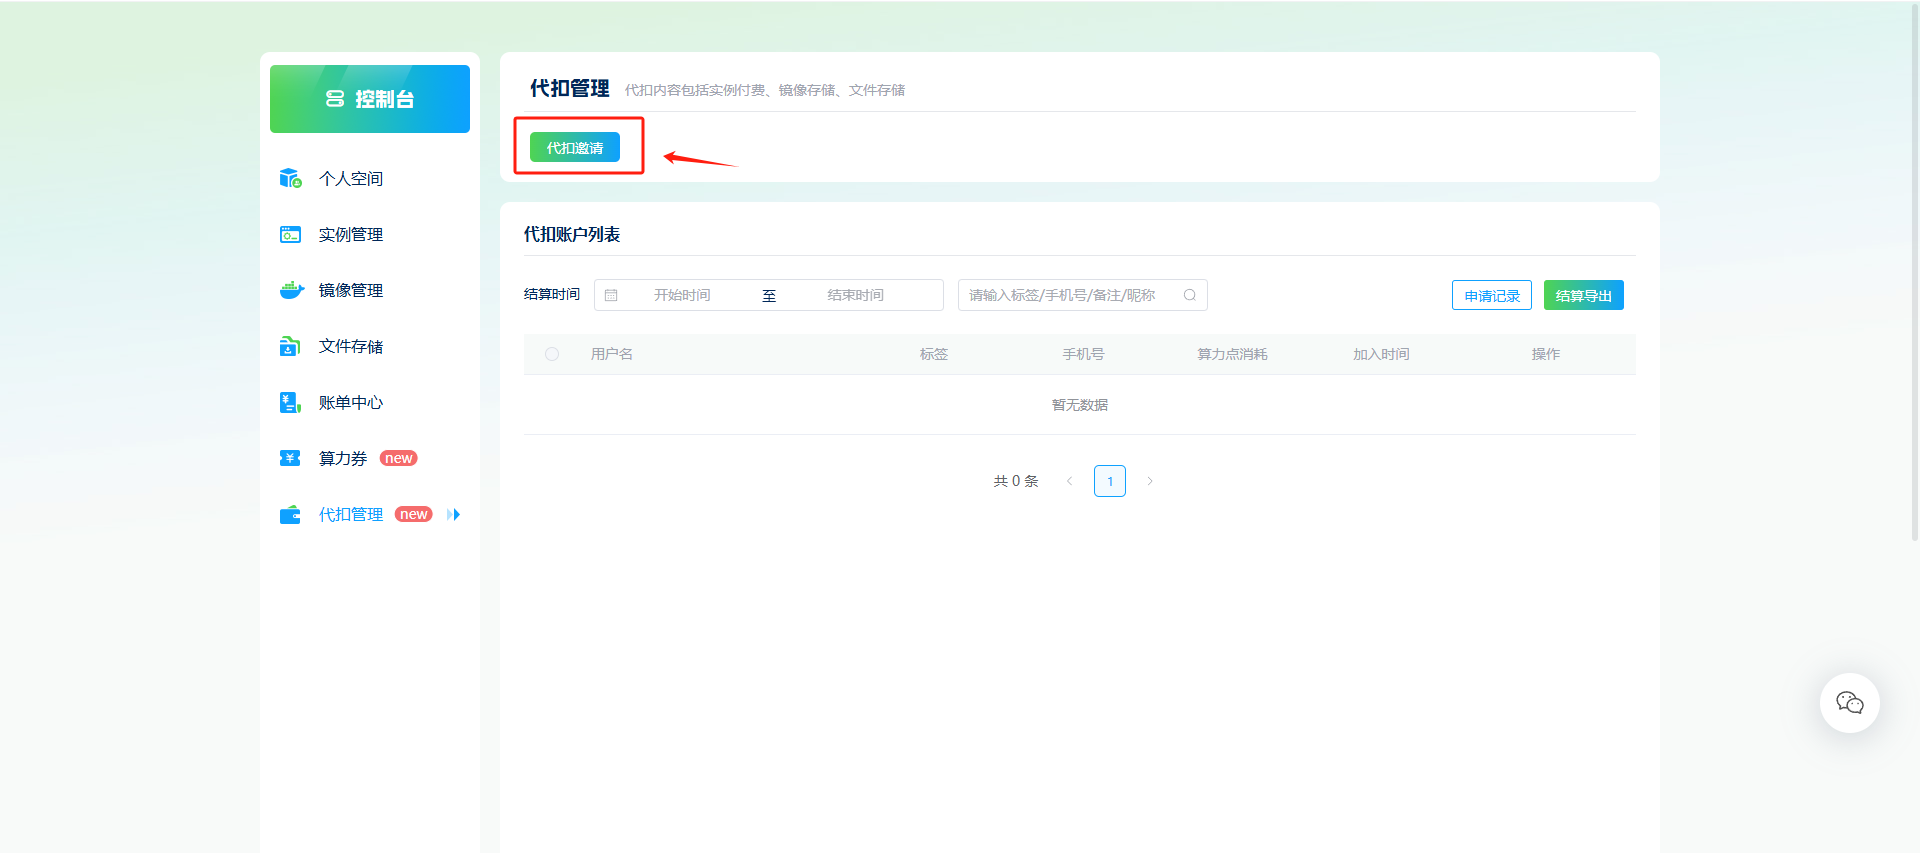Screen dimensions: 1920x853
Task: Click the 暂无数据 empty placeholder text
Action: pos(1080,405)
